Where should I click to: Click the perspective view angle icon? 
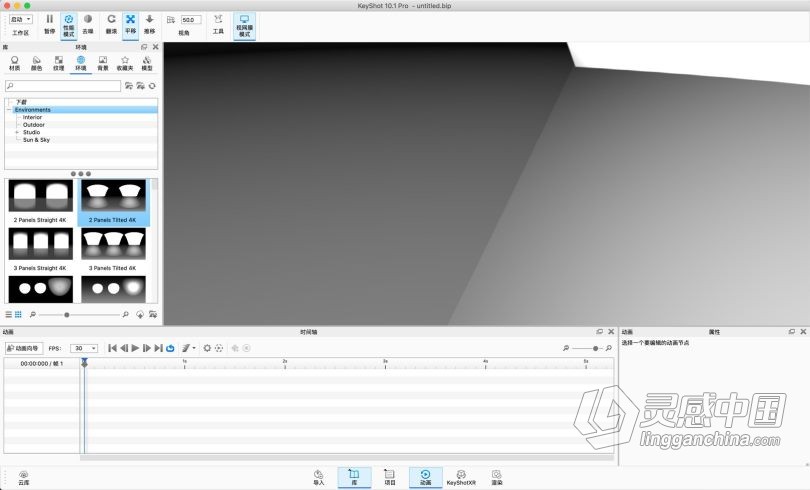click(171, 20)
